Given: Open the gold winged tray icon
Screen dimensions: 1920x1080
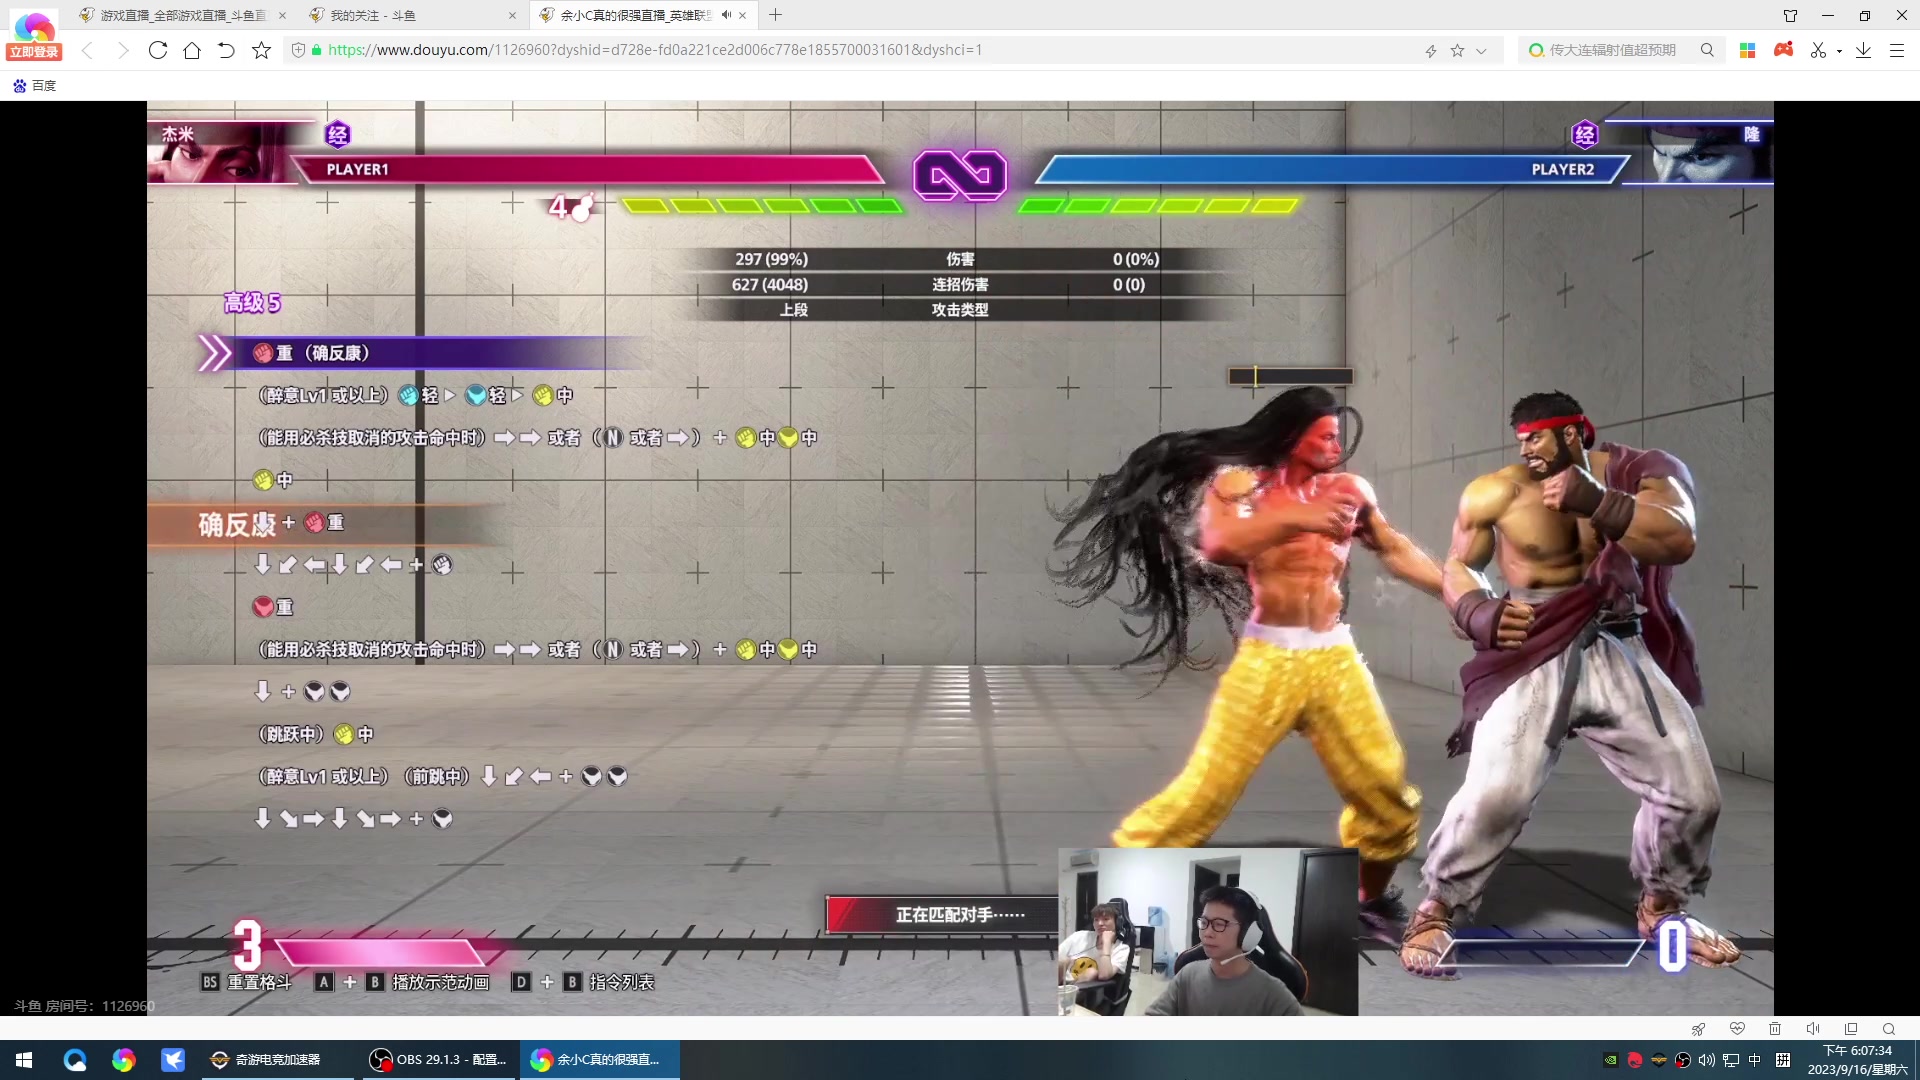Looking at the screenshot, I should (1659, 1060).
